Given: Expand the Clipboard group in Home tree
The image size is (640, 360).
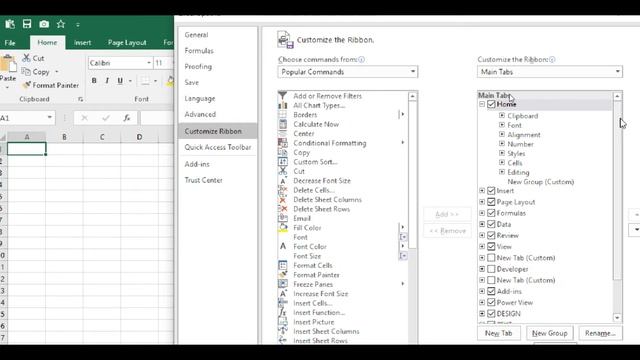Looking at the screenshot, I should 502,116.
